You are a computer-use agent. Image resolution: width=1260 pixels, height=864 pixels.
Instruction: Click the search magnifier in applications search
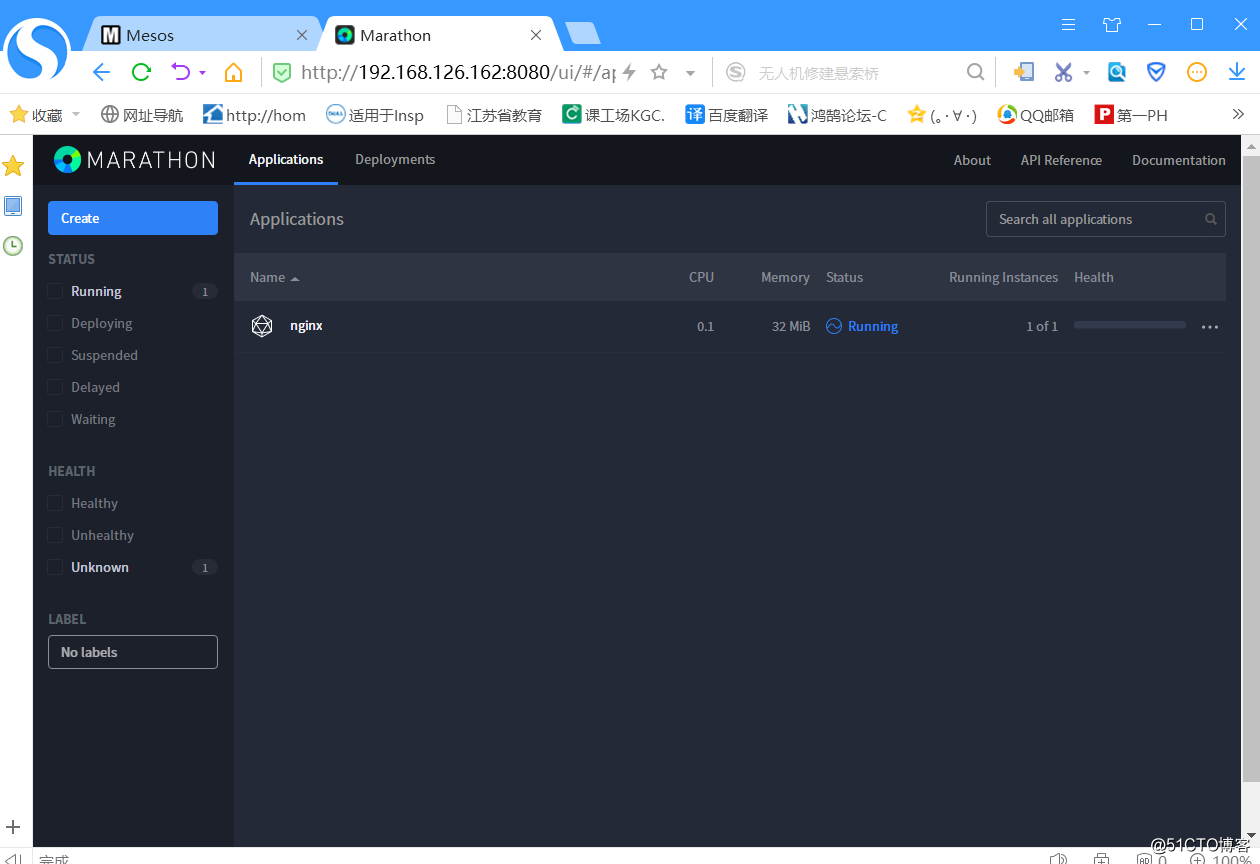tap(1211, 219)
